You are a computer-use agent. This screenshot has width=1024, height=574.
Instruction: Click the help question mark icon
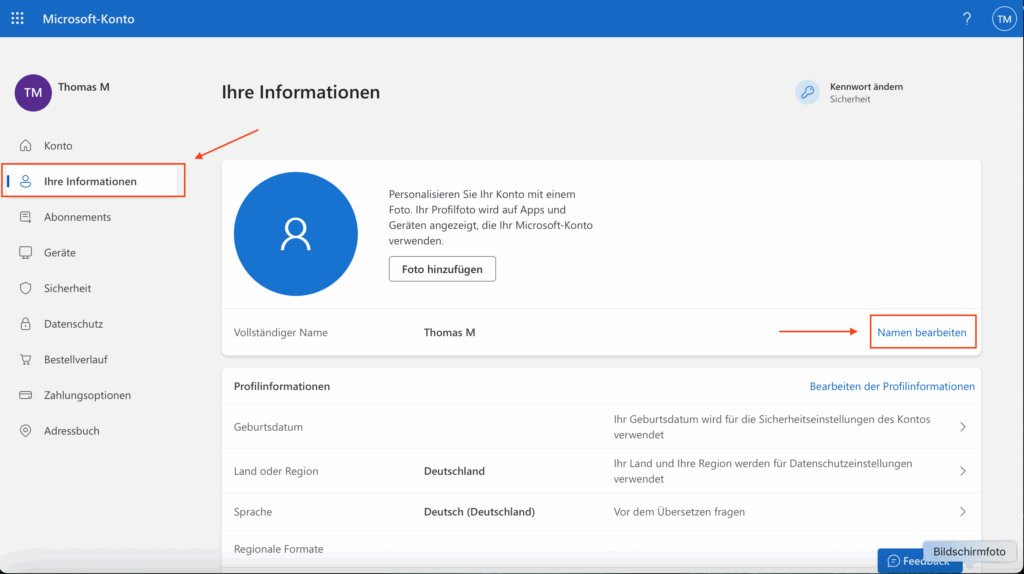coord(967,18)
